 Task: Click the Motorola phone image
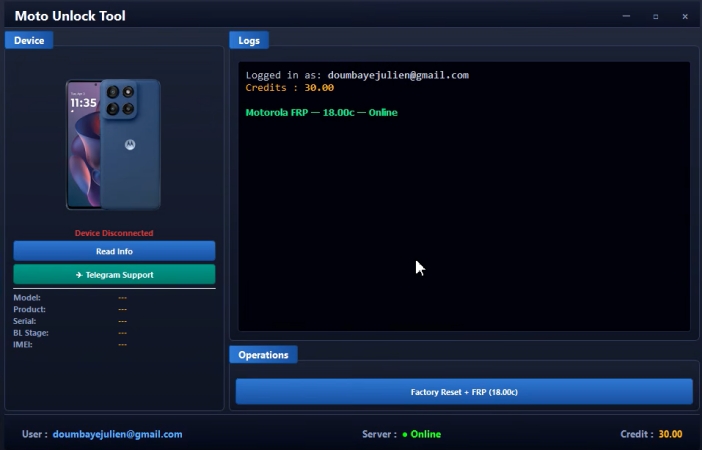pyautogui.click(x=113, y=145)
